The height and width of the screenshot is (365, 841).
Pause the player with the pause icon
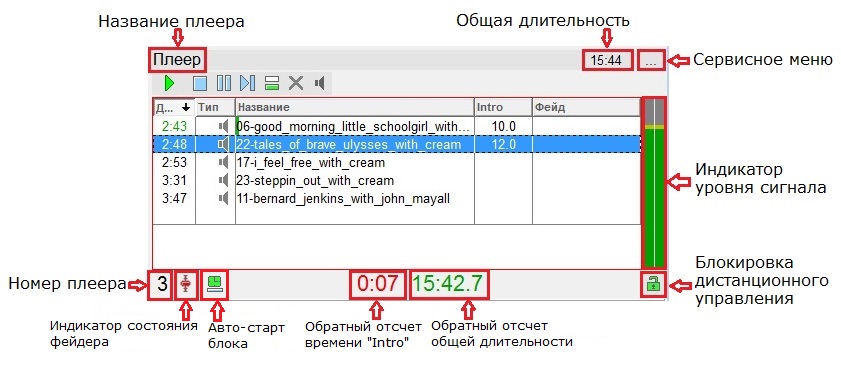tap(224, 83)
